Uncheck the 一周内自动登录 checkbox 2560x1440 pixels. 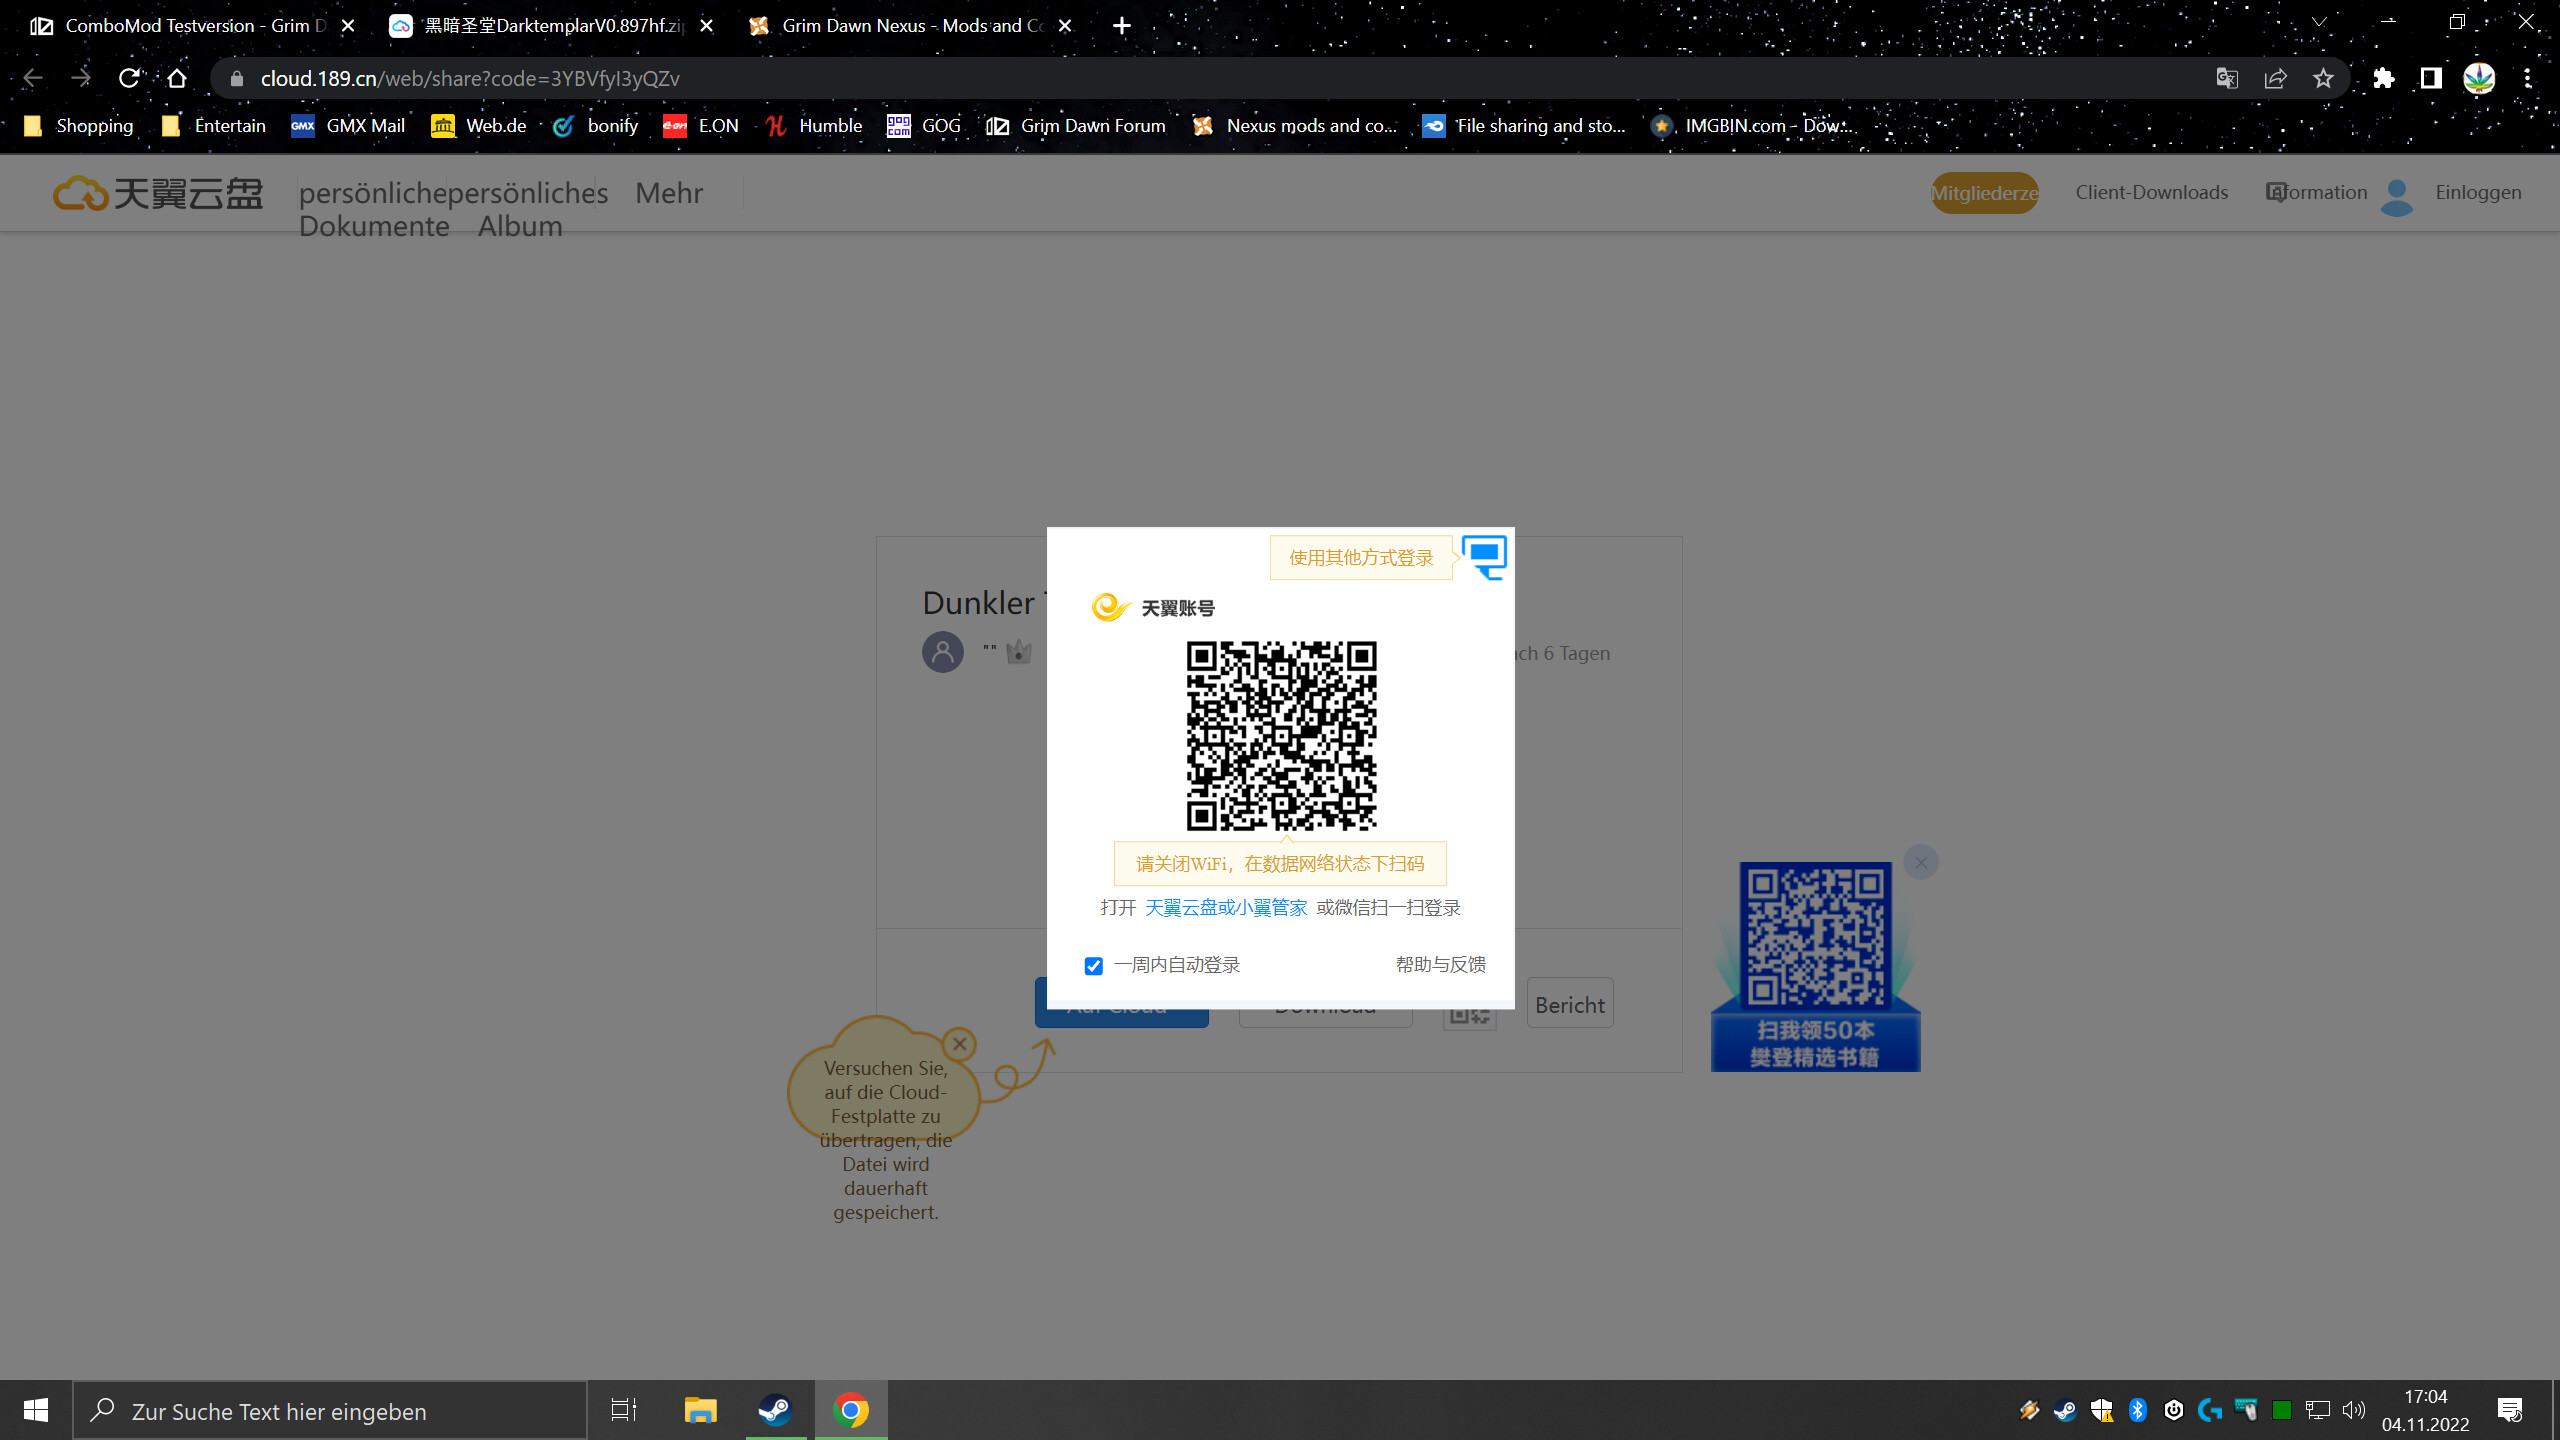[x=1093, y=966]
